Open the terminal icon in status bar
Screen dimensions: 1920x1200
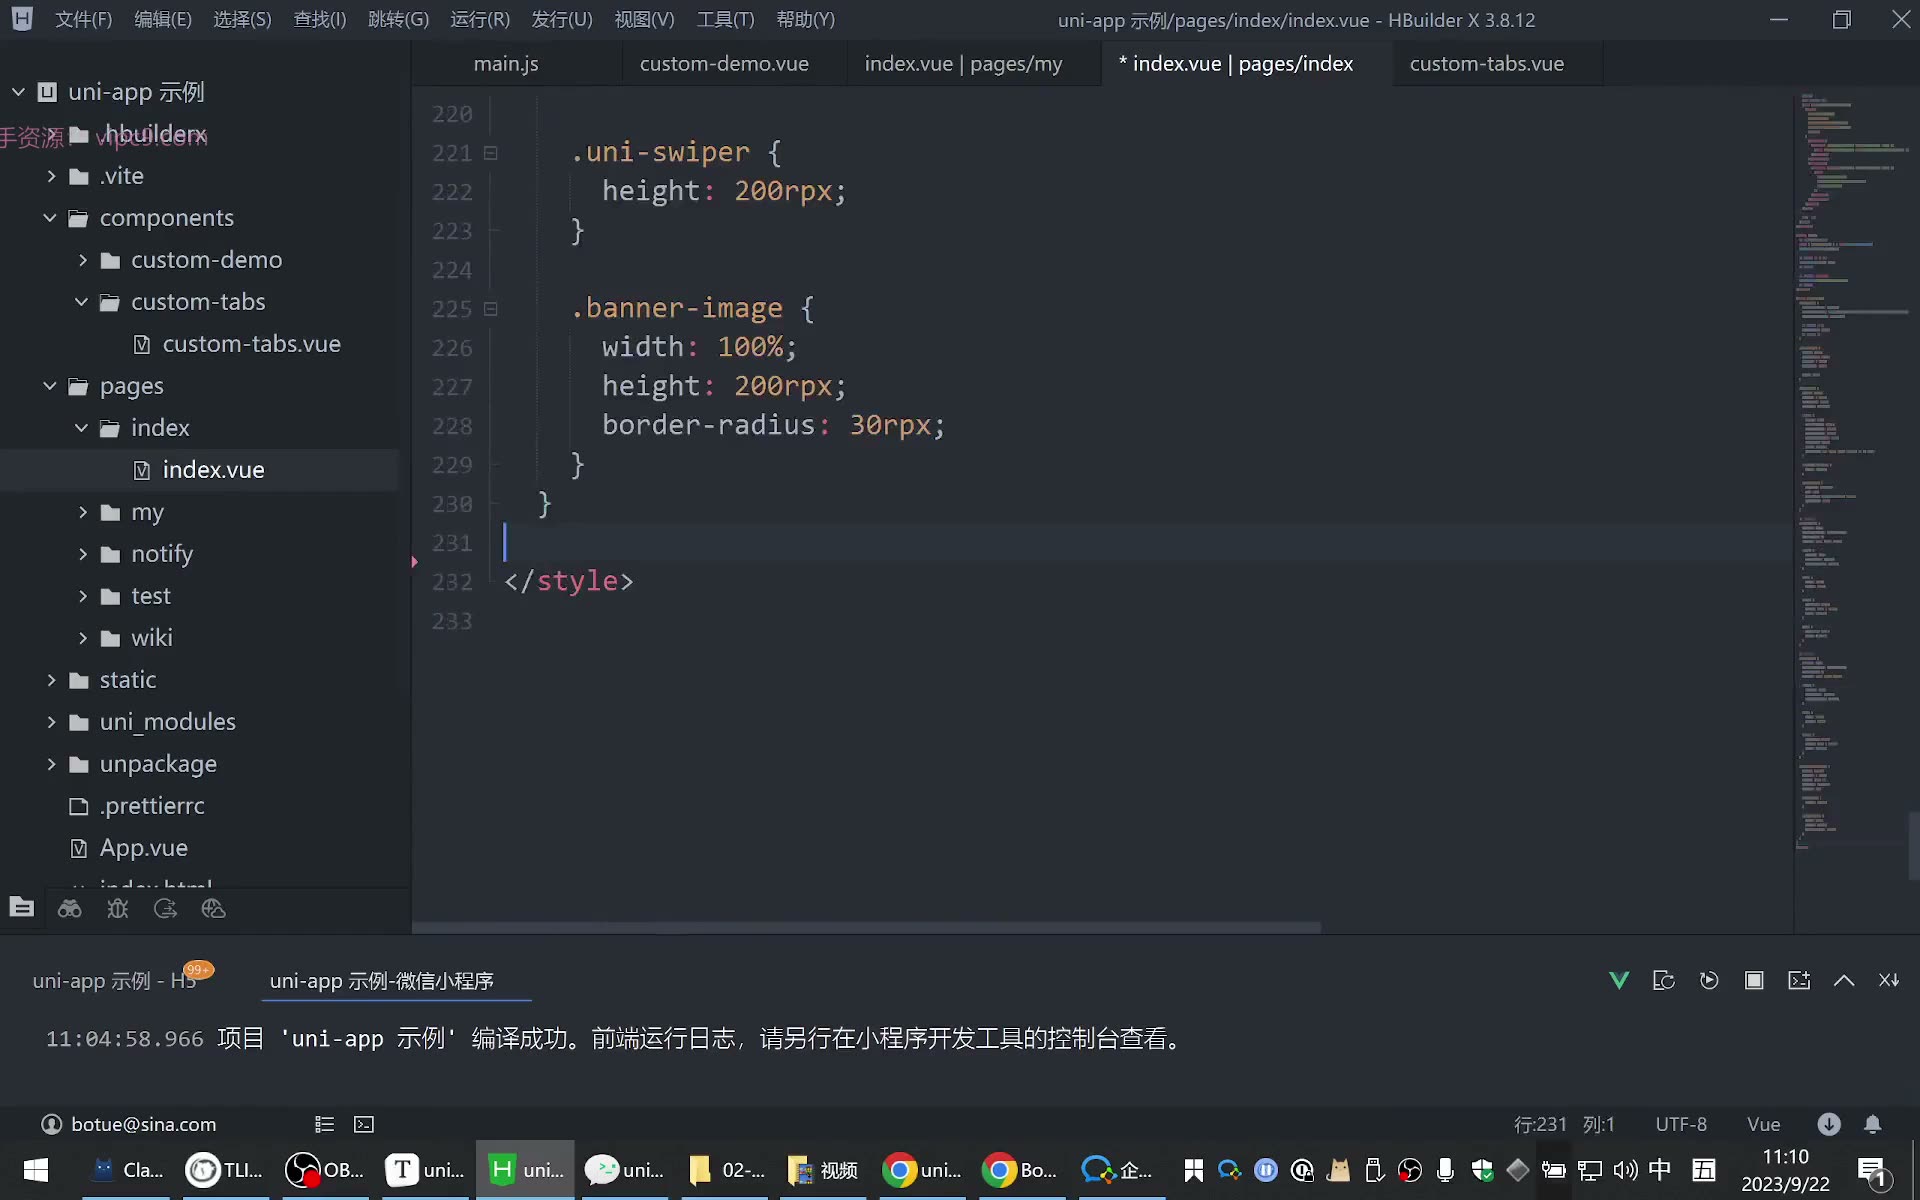point(364,1124)
